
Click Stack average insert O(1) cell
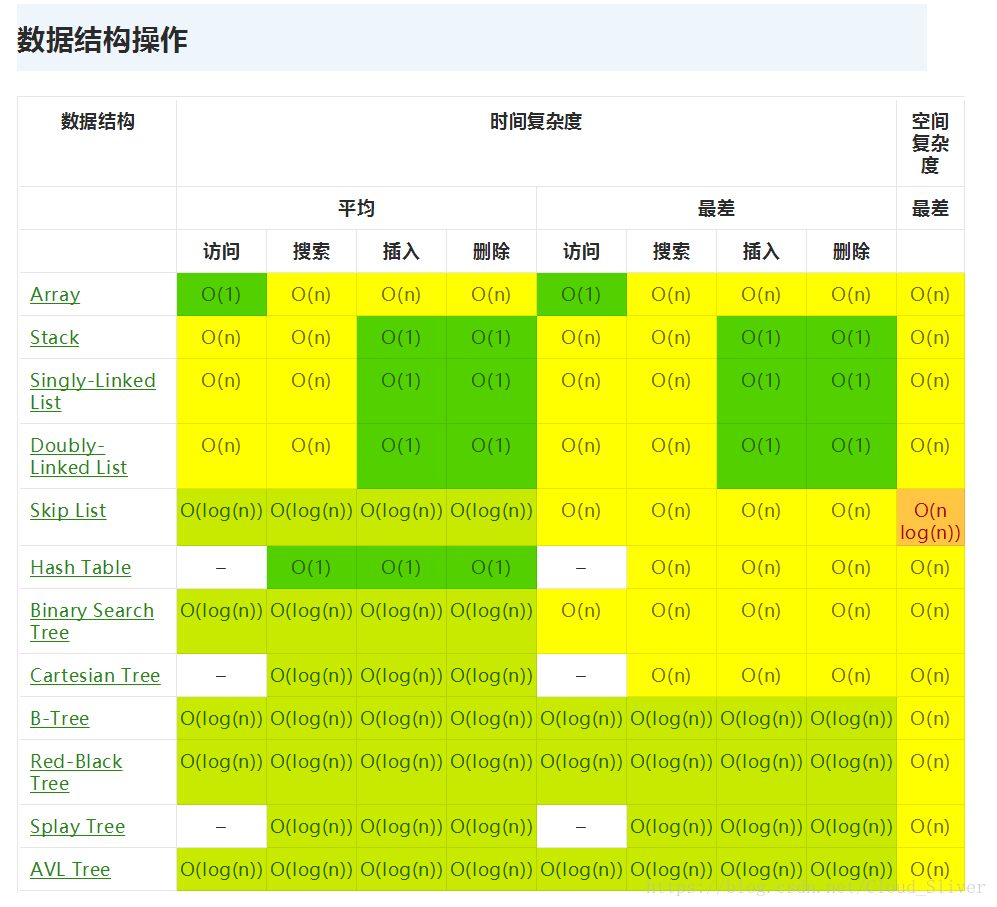point(401,337)
